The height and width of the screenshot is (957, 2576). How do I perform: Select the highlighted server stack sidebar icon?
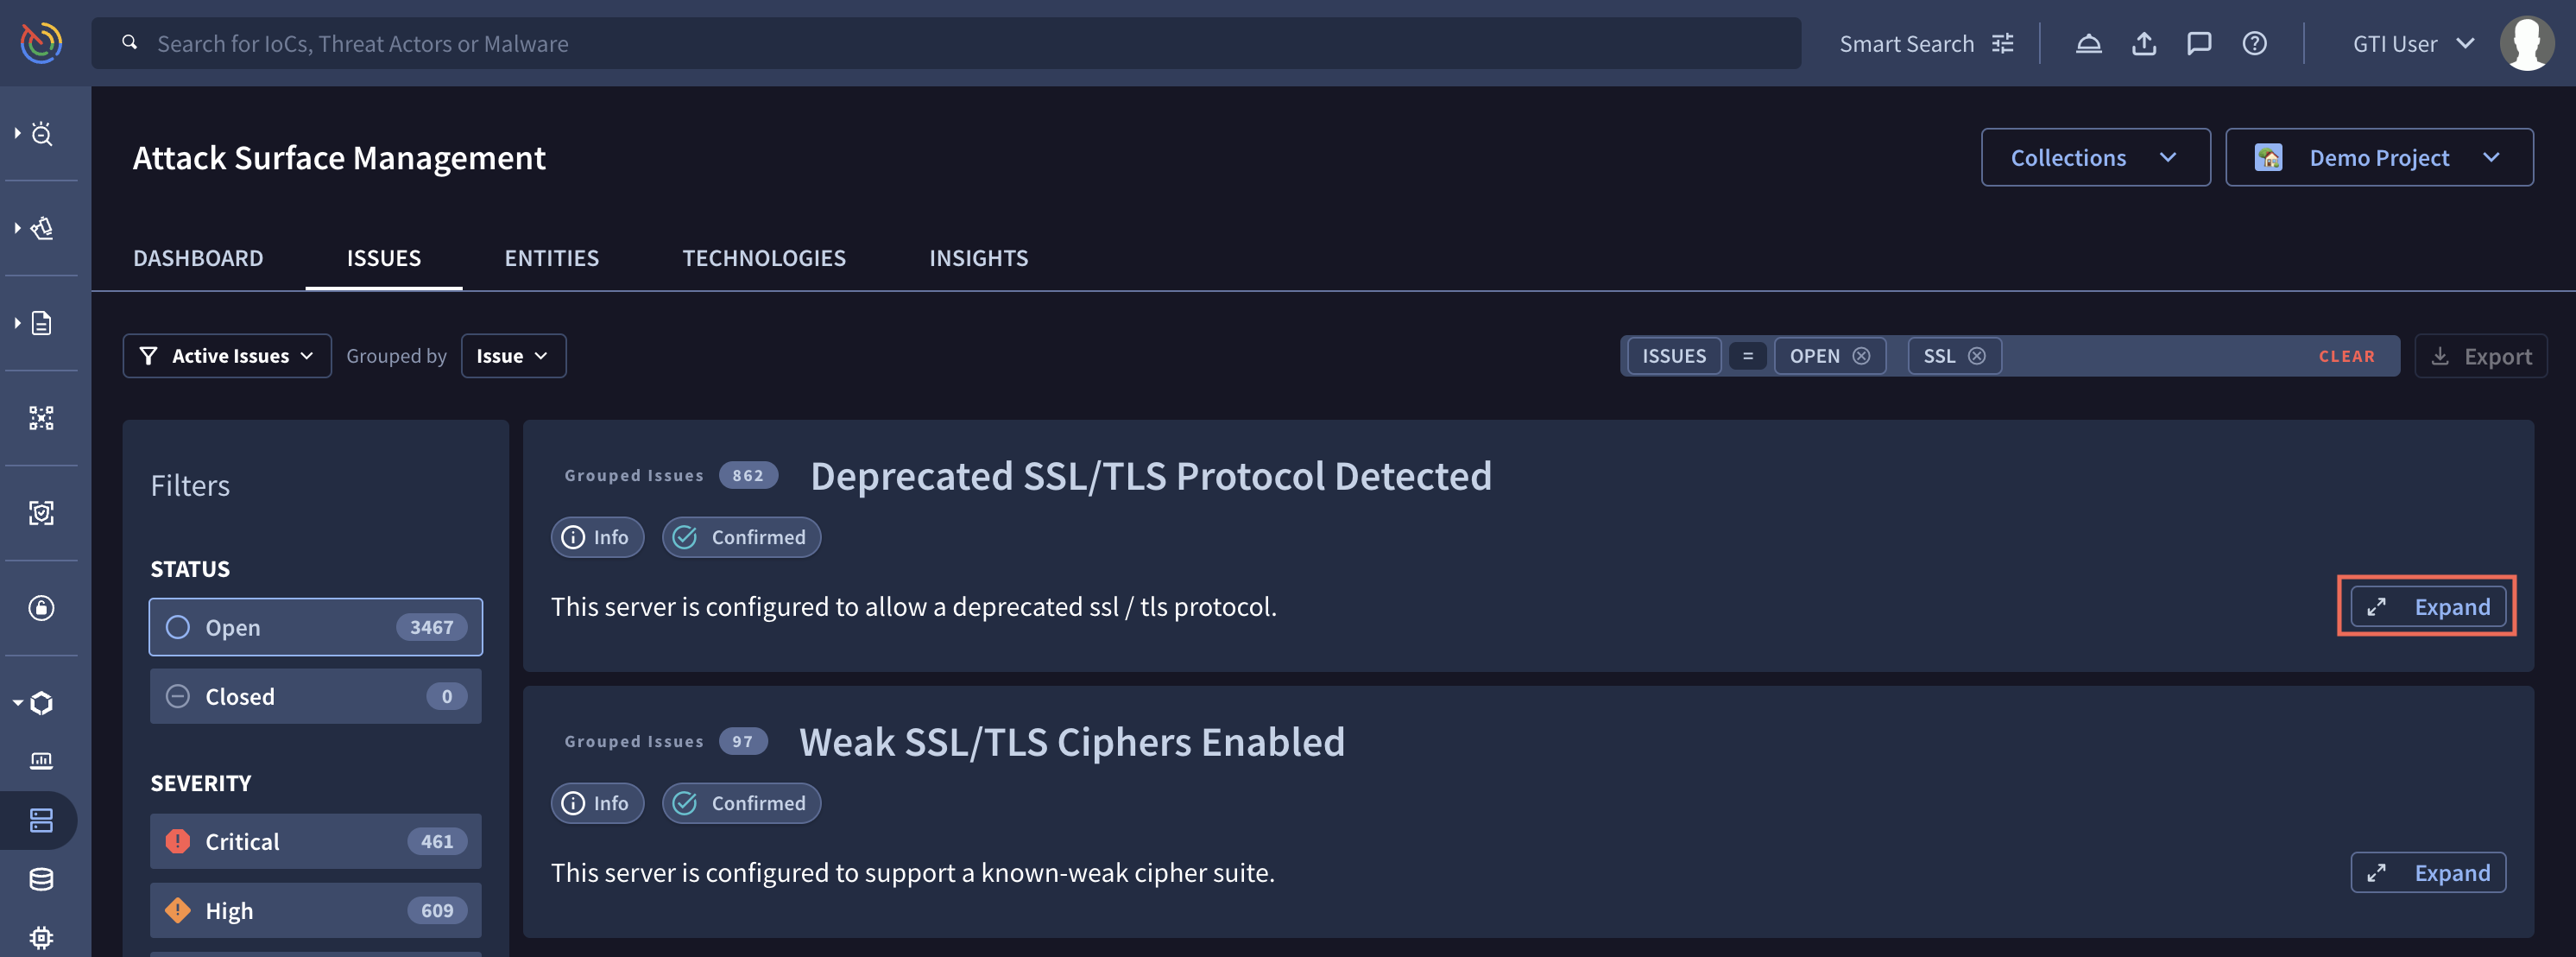(41, 821)
